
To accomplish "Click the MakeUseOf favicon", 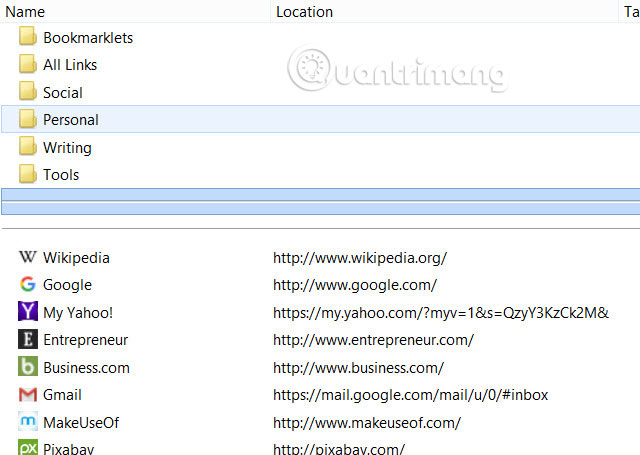I will (28, 422).
